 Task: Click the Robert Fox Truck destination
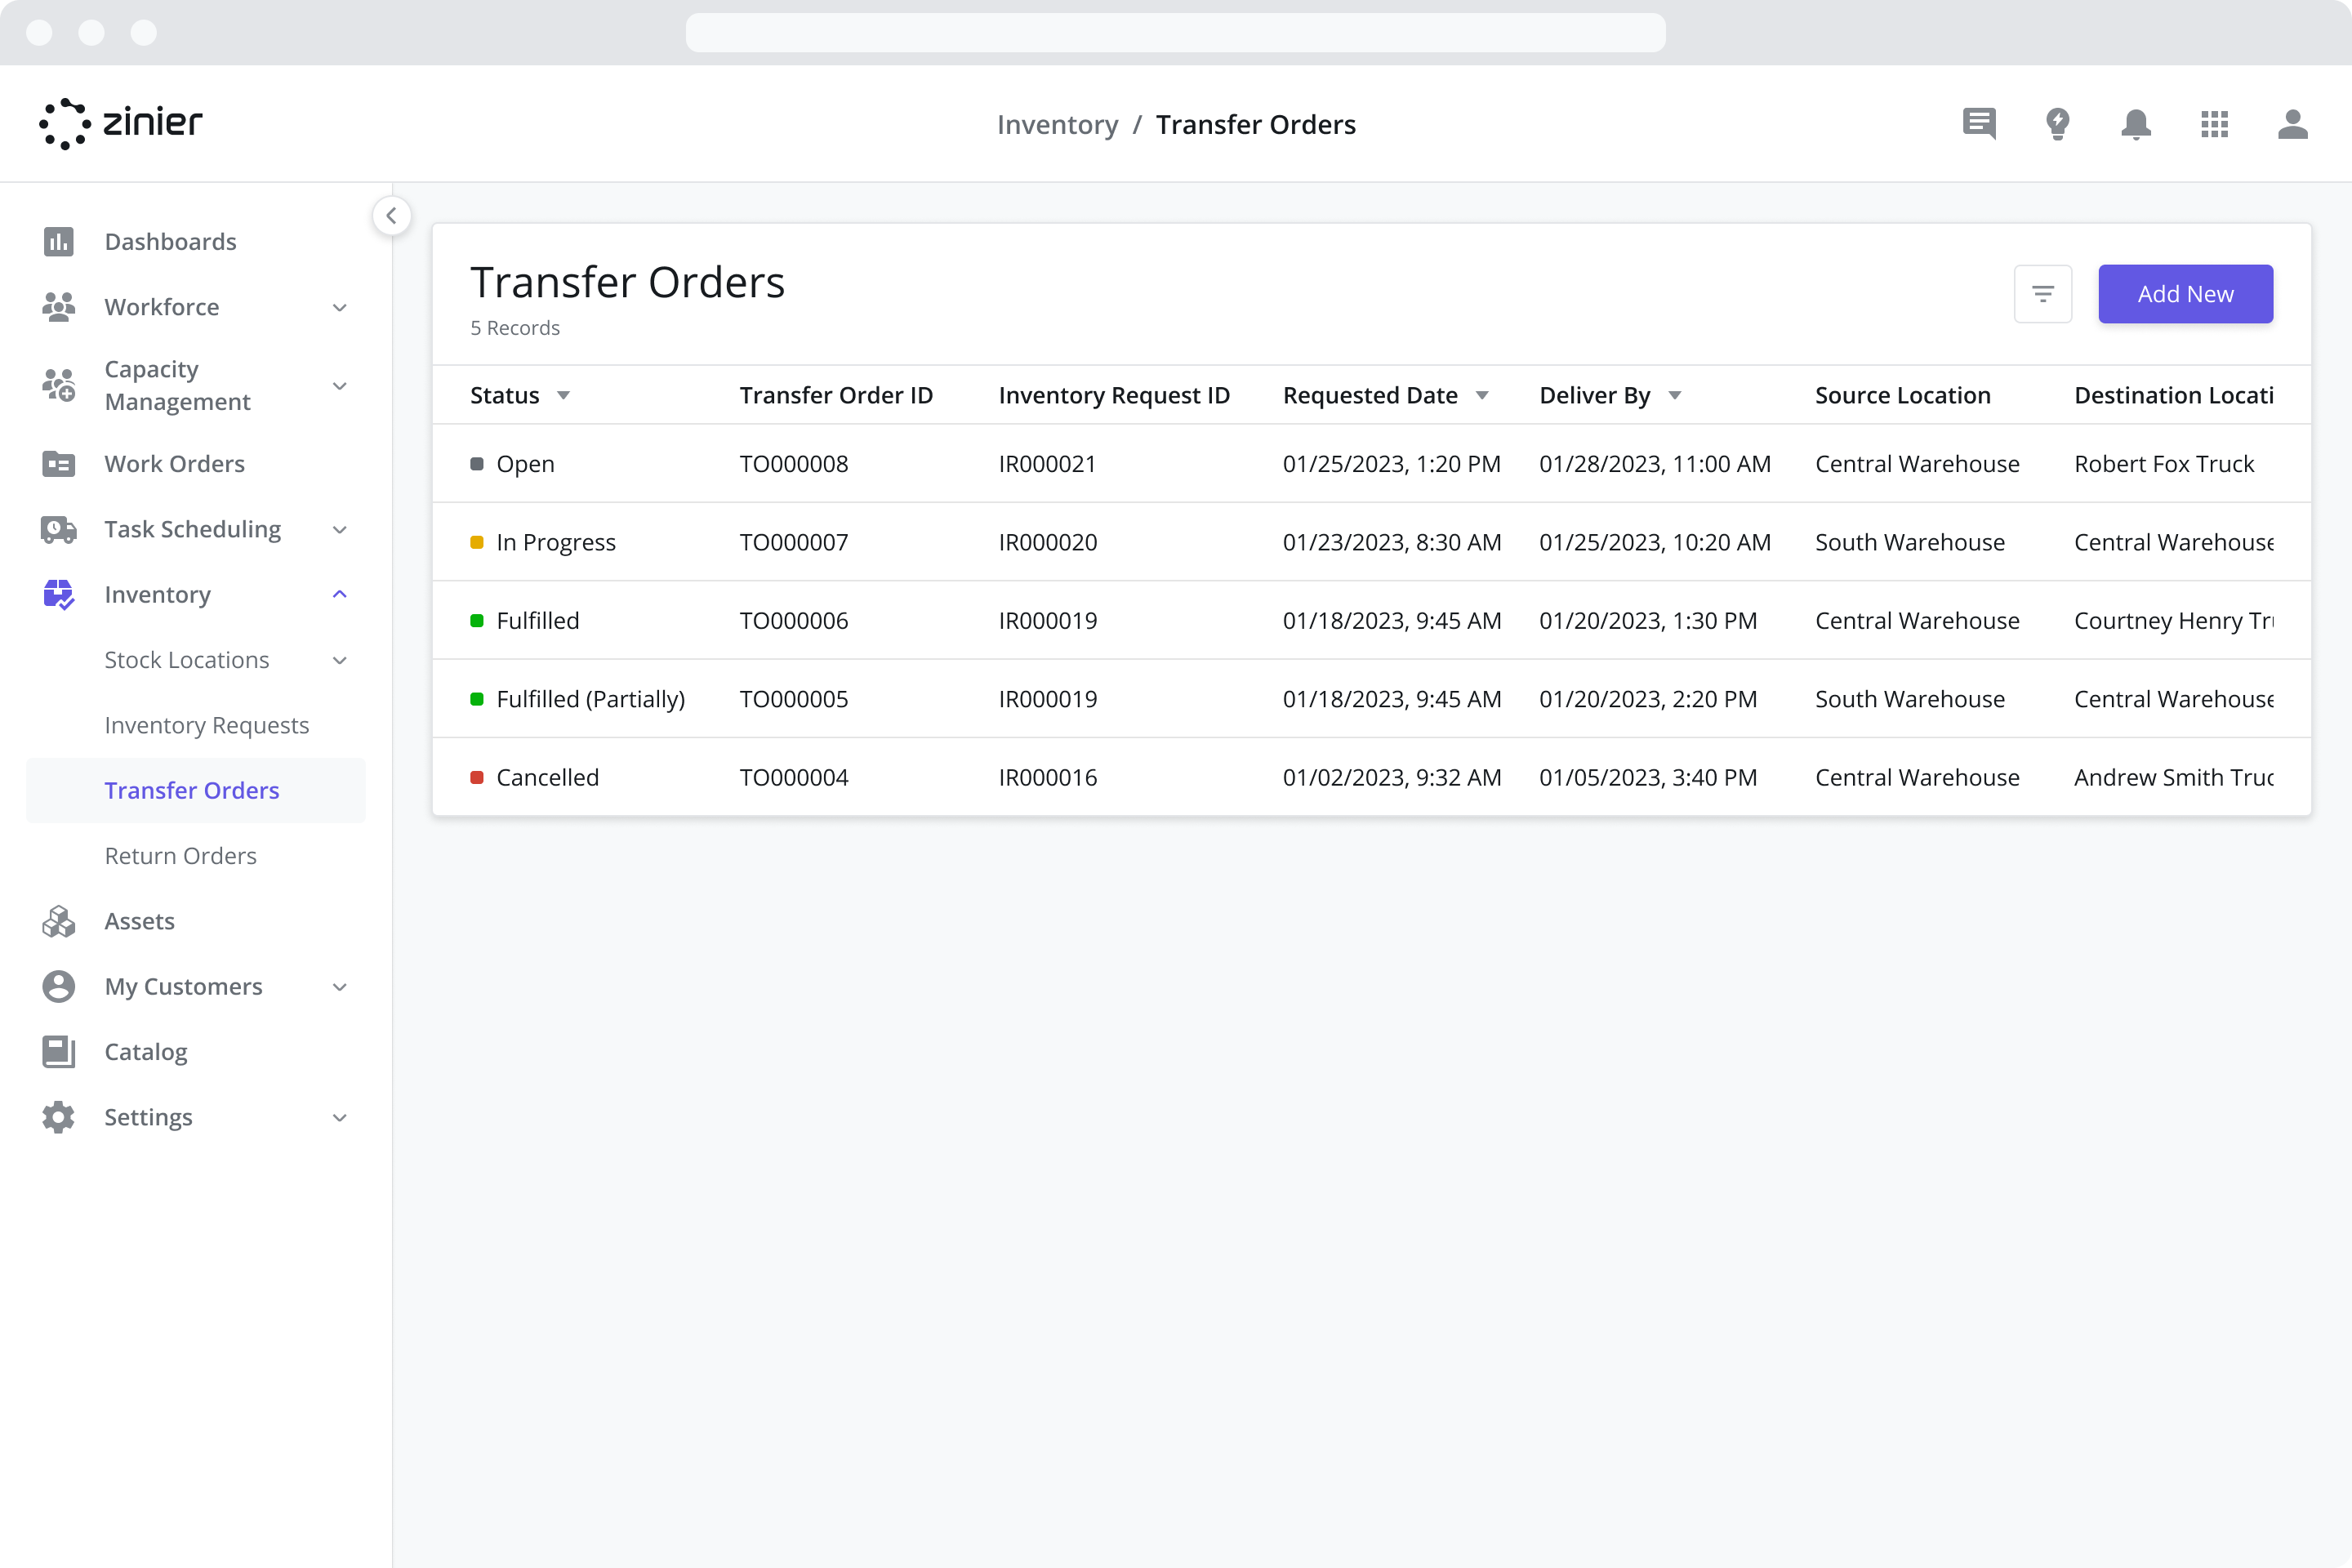(x=2163, y=463)
